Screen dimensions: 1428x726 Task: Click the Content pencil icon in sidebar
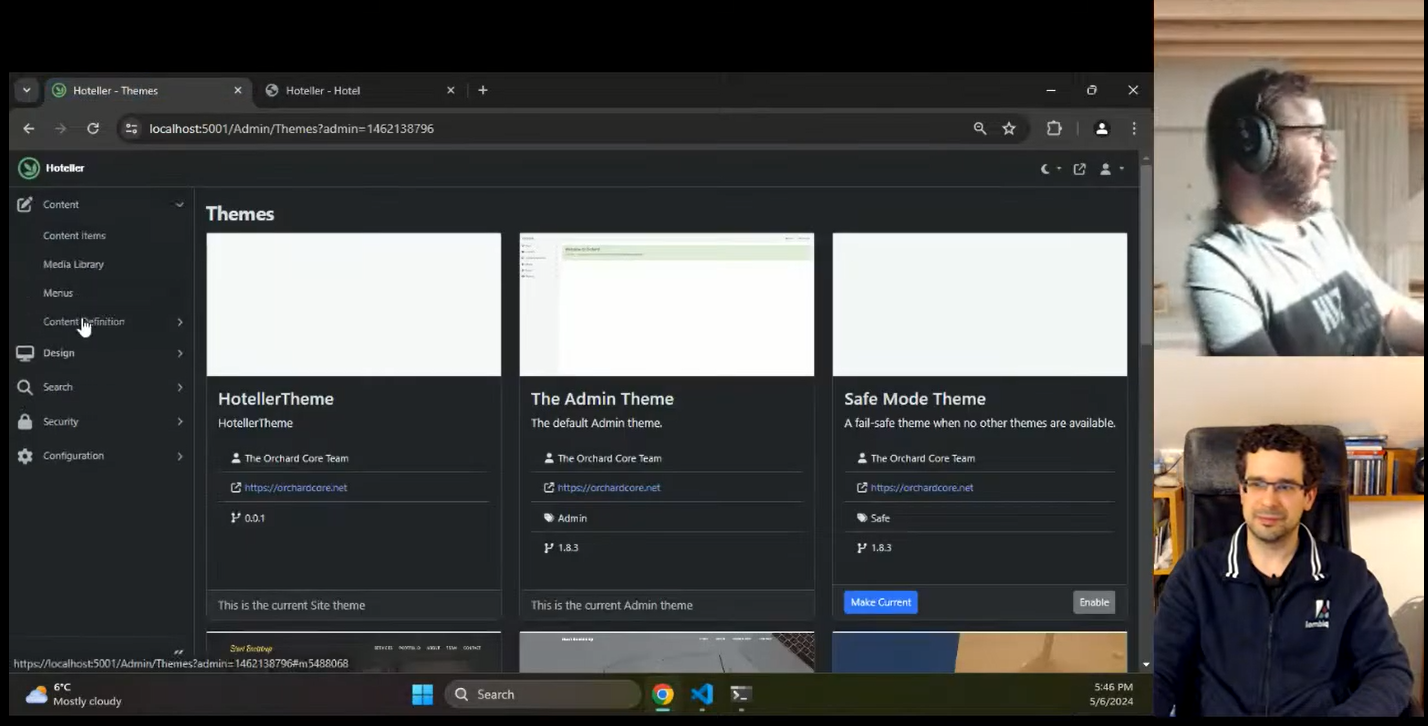pos(25,204)
